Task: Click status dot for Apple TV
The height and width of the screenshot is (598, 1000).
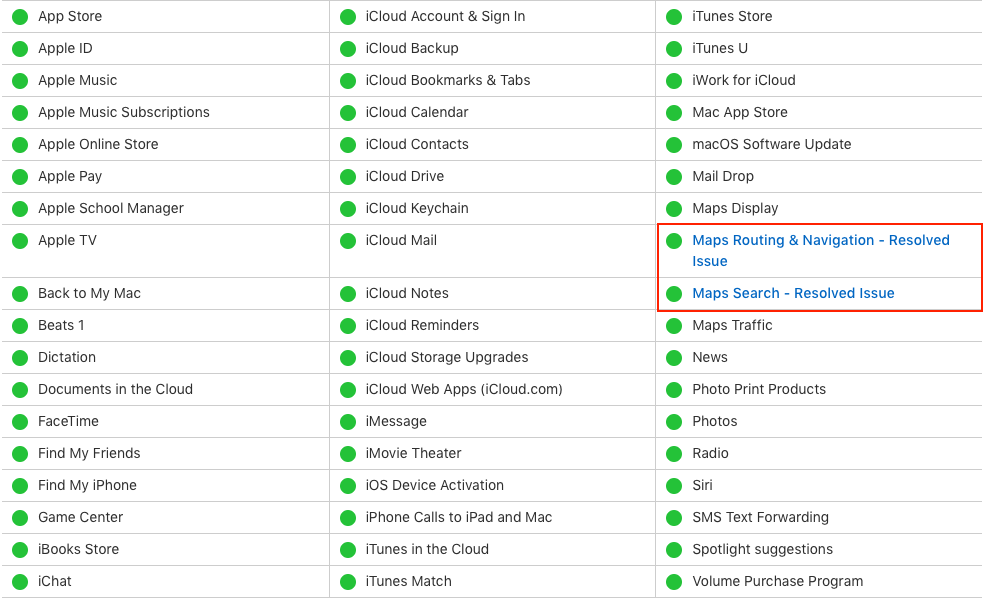Action: click(x=20, y=241)
